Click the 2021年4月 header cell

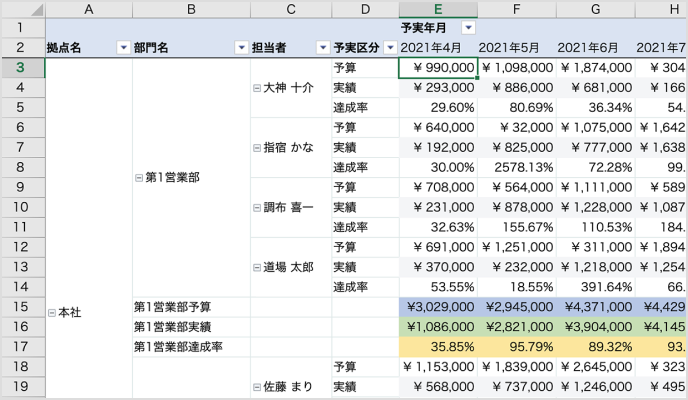[x=438, y=47]
